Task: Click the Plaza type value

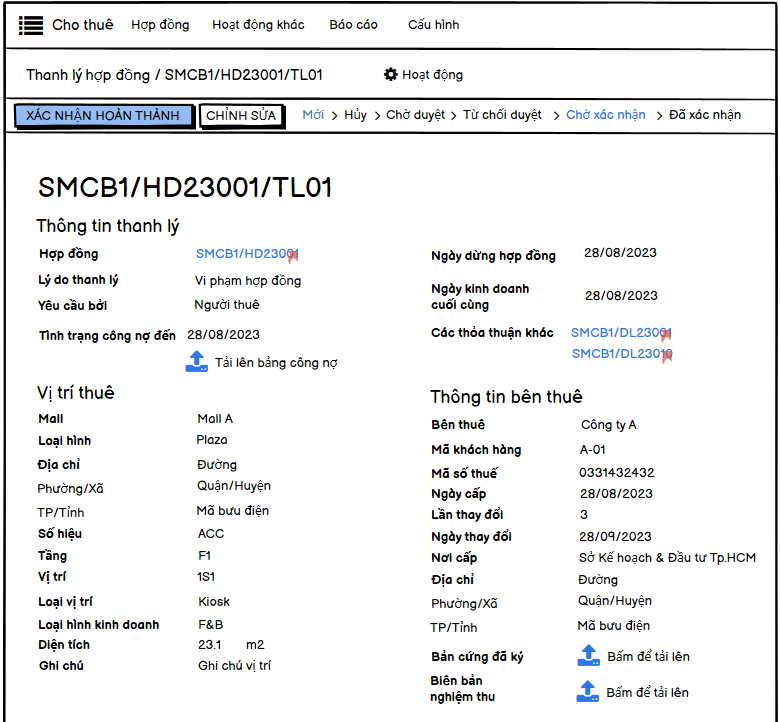Action: [212, 440]
